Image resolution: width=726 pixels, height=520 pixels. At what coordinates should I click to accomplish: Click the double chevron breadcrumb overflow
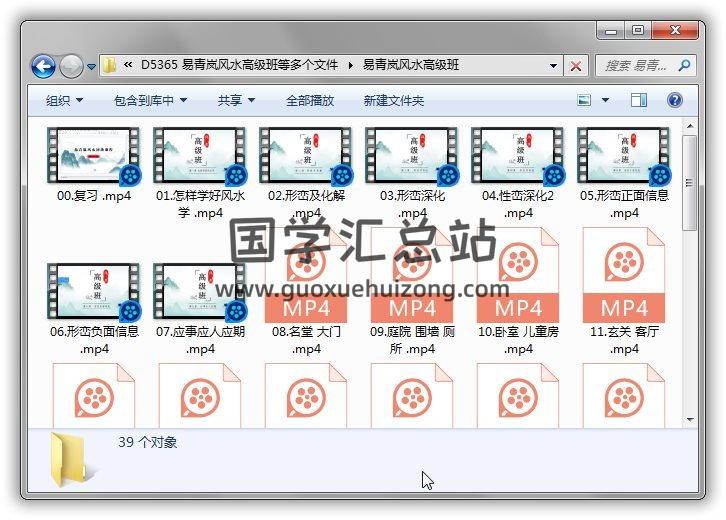pos(128,65)
